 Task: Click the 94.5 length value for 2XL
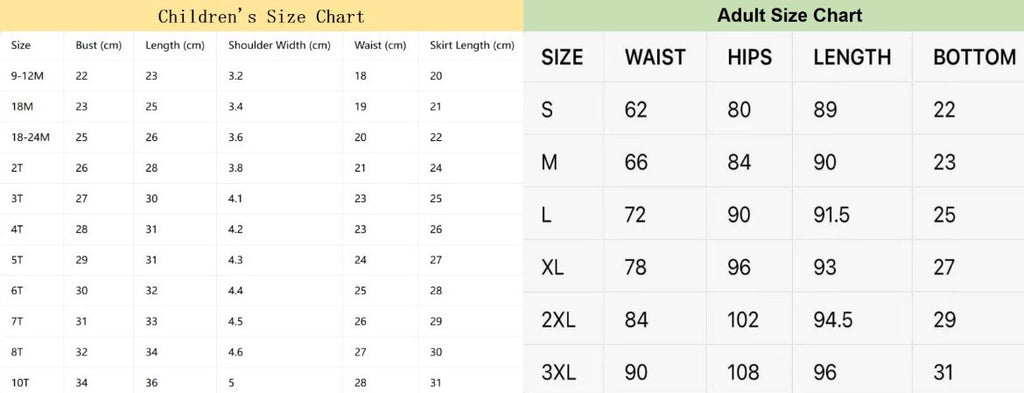833,320
